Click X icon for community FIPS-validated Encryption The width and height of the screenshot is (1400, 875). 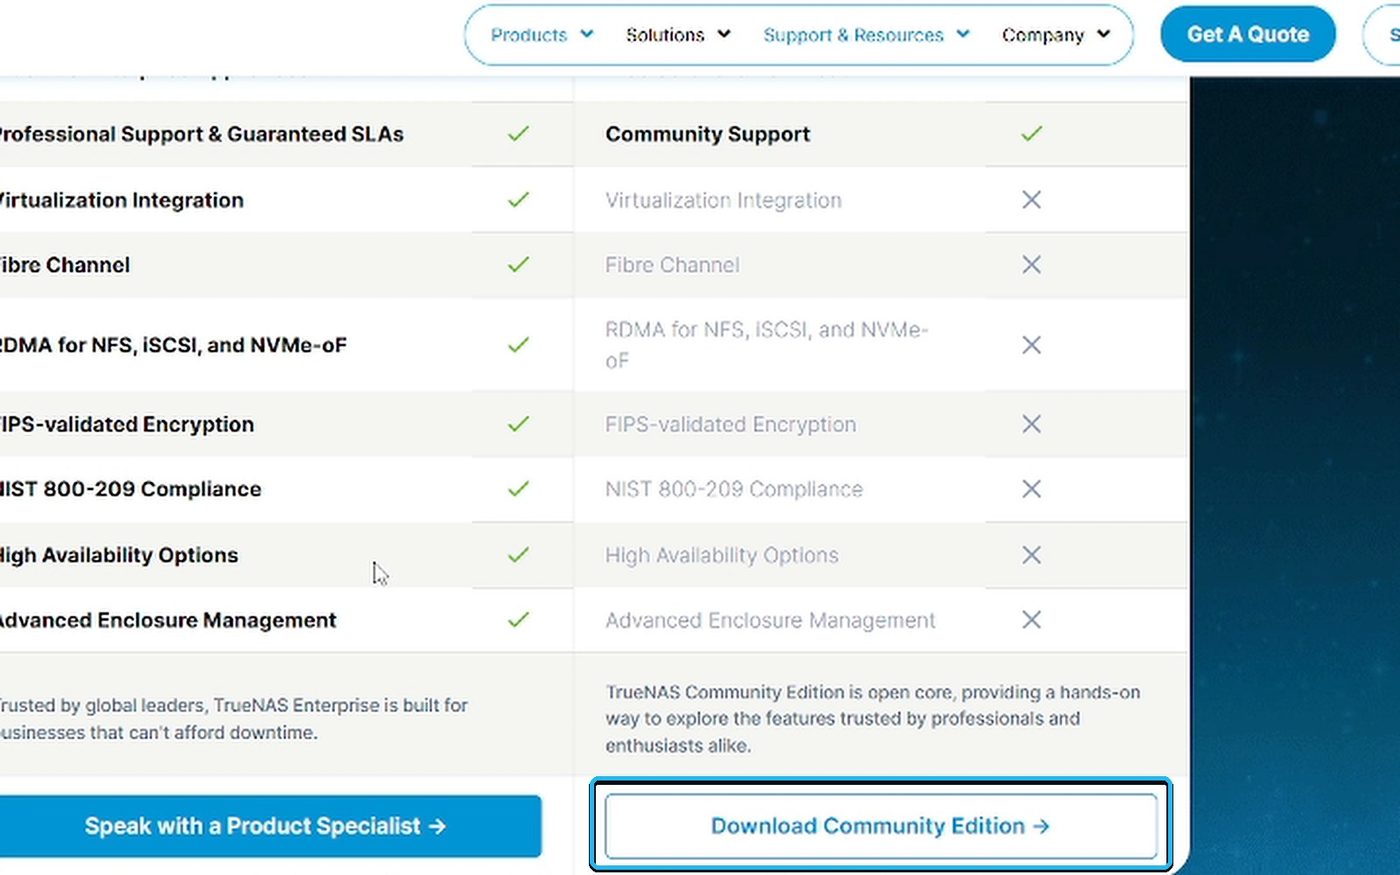tap(1031, 424)
